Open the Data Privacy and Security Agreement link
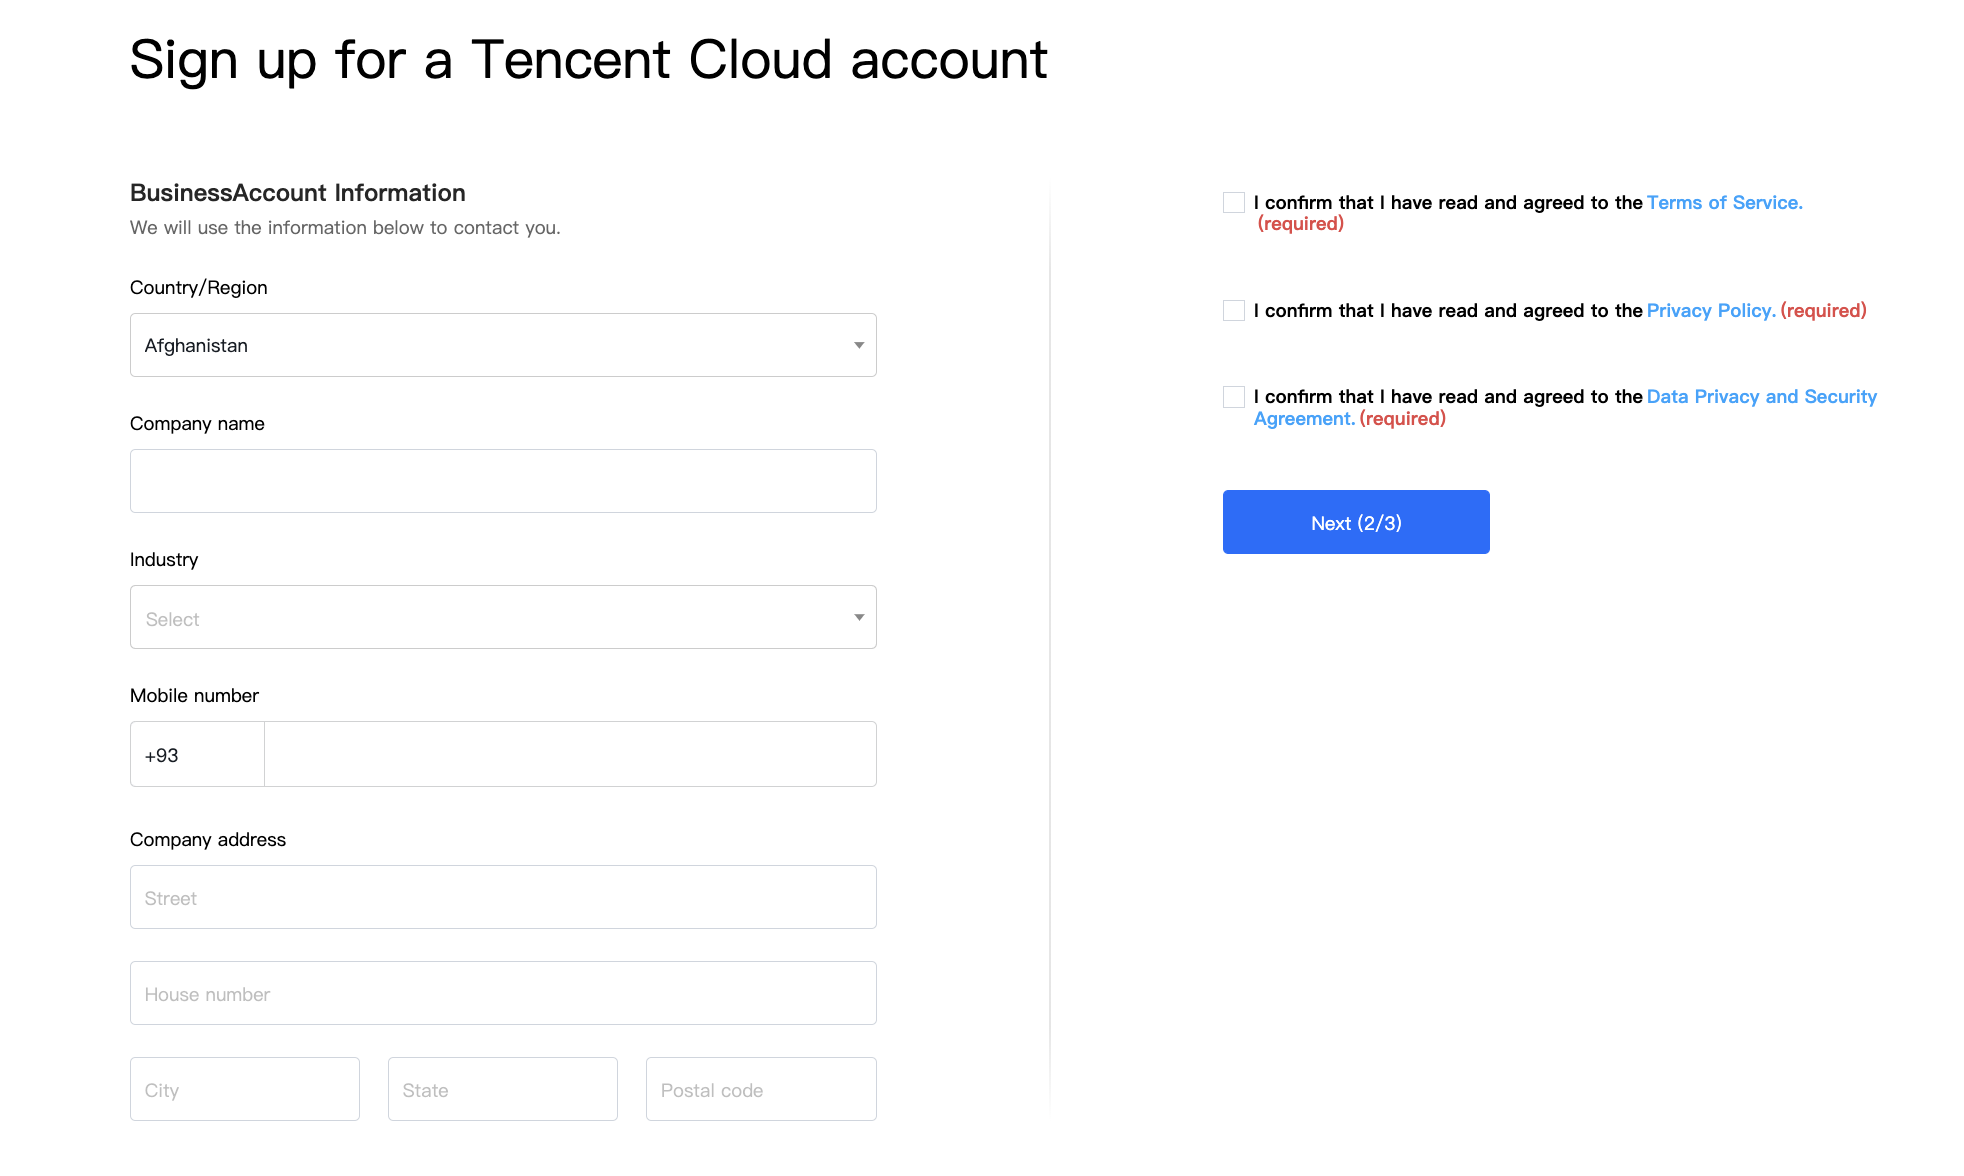Image resolution: width=1964 pixels, height=1176 pixels. (1762, 397)
